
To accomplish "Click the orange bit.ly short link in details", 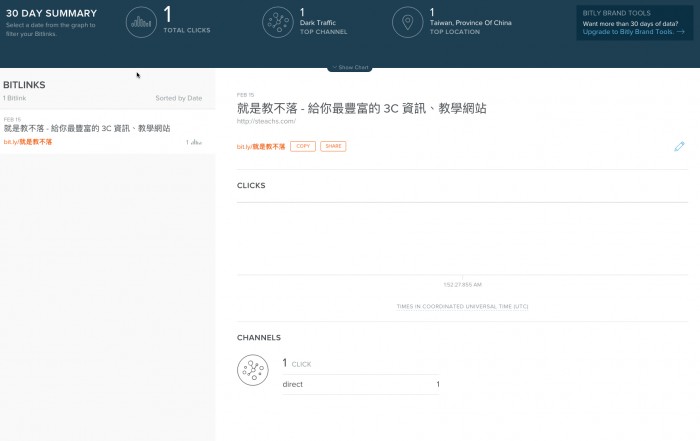I will (260, 147).
